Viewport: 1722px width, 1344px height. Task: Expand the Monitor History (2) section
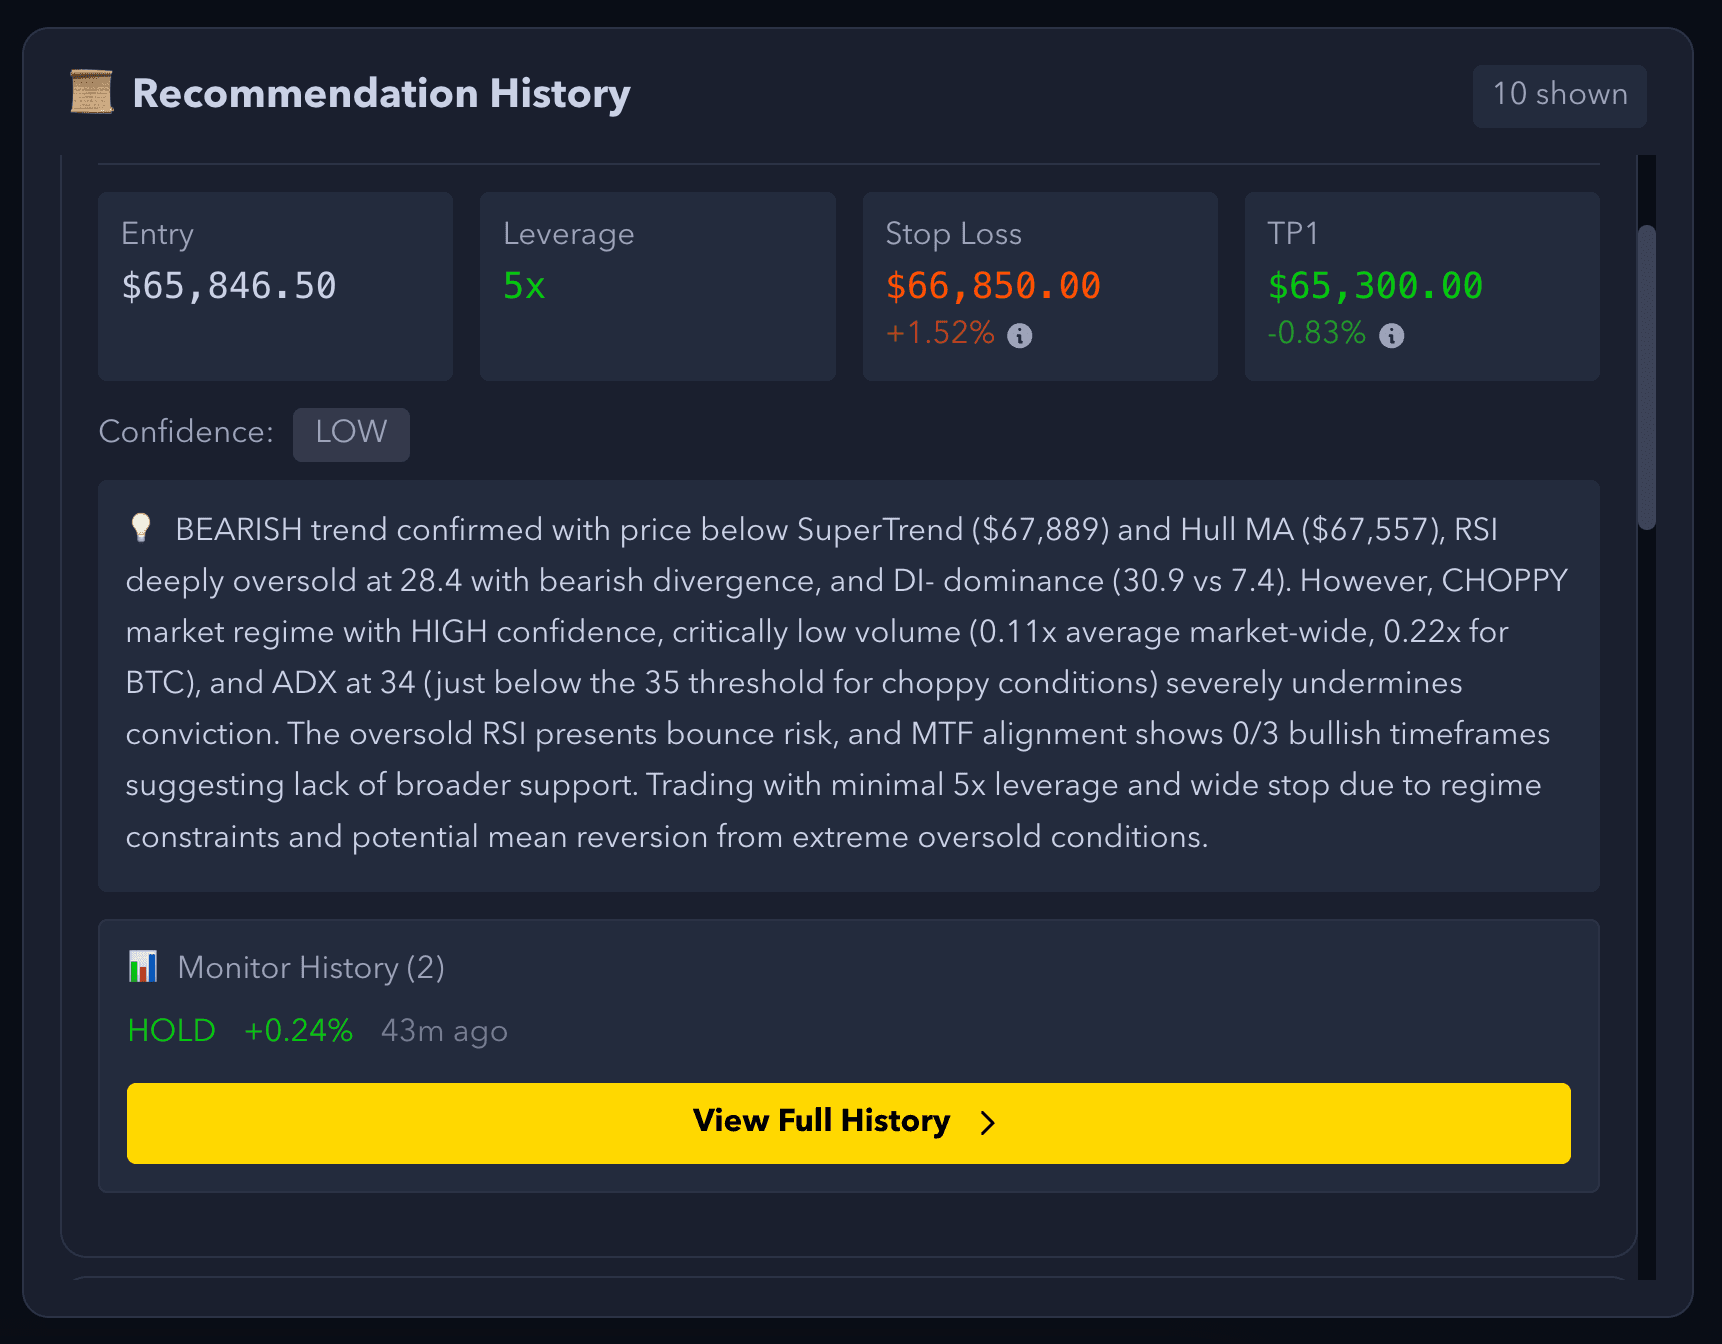point(310,966)
